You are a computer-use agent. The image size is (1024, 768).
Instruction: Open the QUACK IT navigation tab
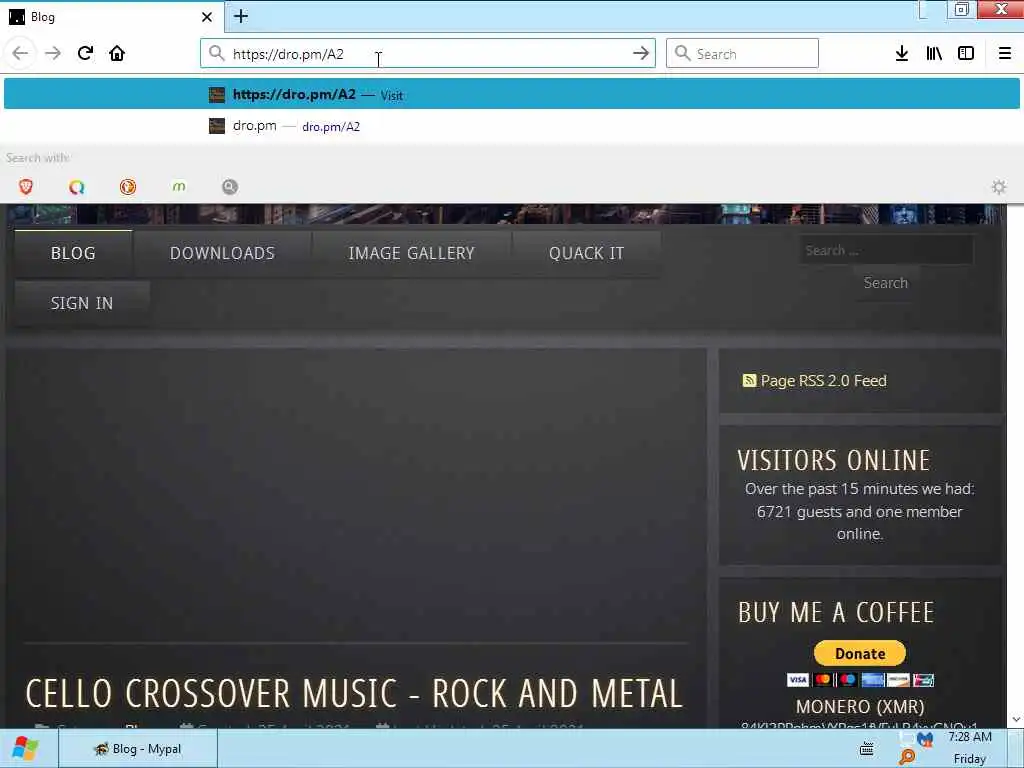[586, 253]
